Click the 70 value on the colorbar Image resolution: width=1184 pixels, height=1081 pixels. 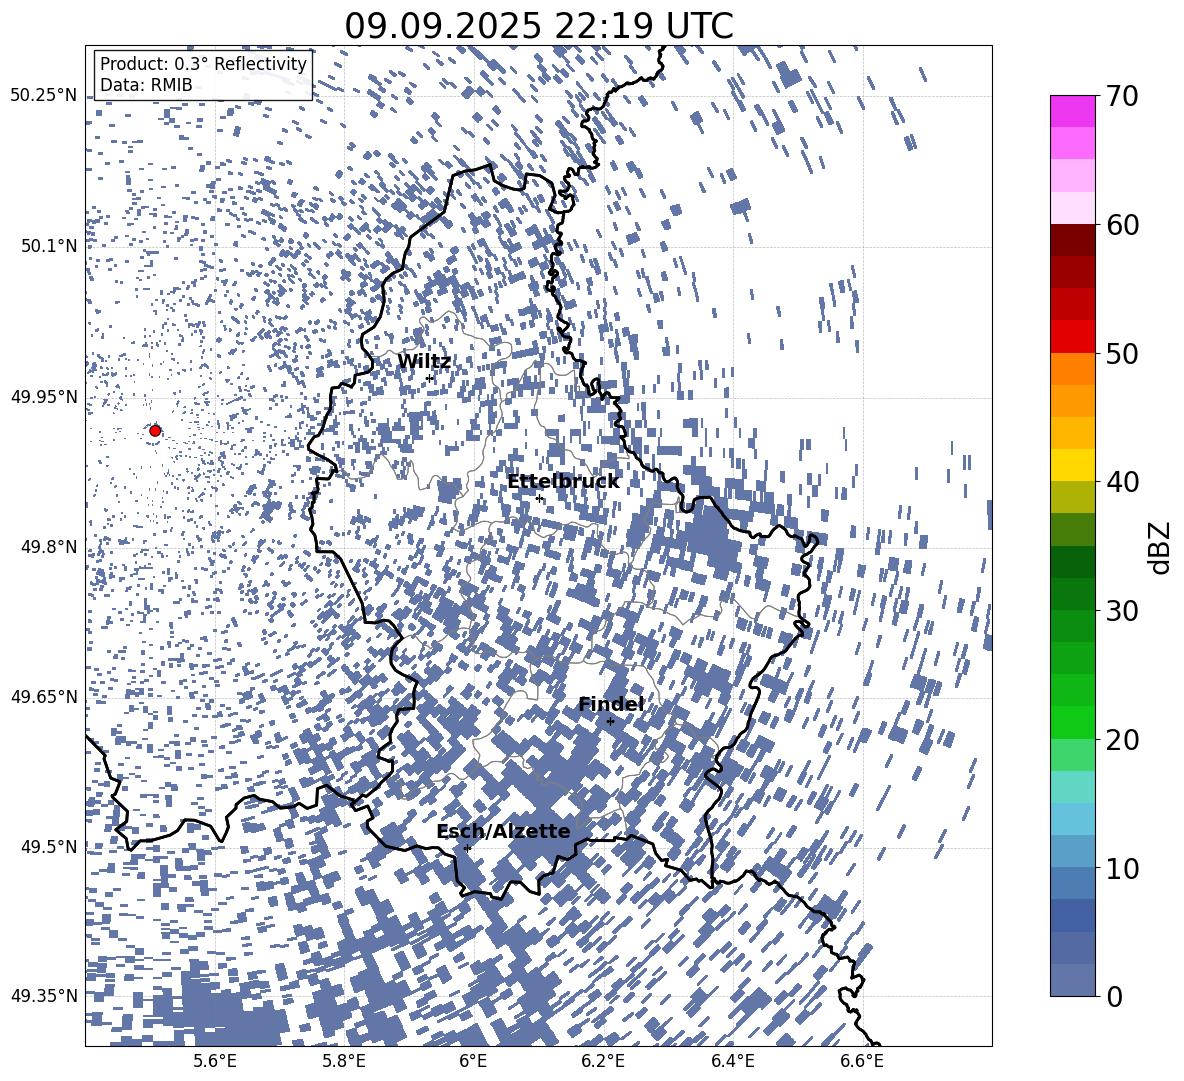1121,96
